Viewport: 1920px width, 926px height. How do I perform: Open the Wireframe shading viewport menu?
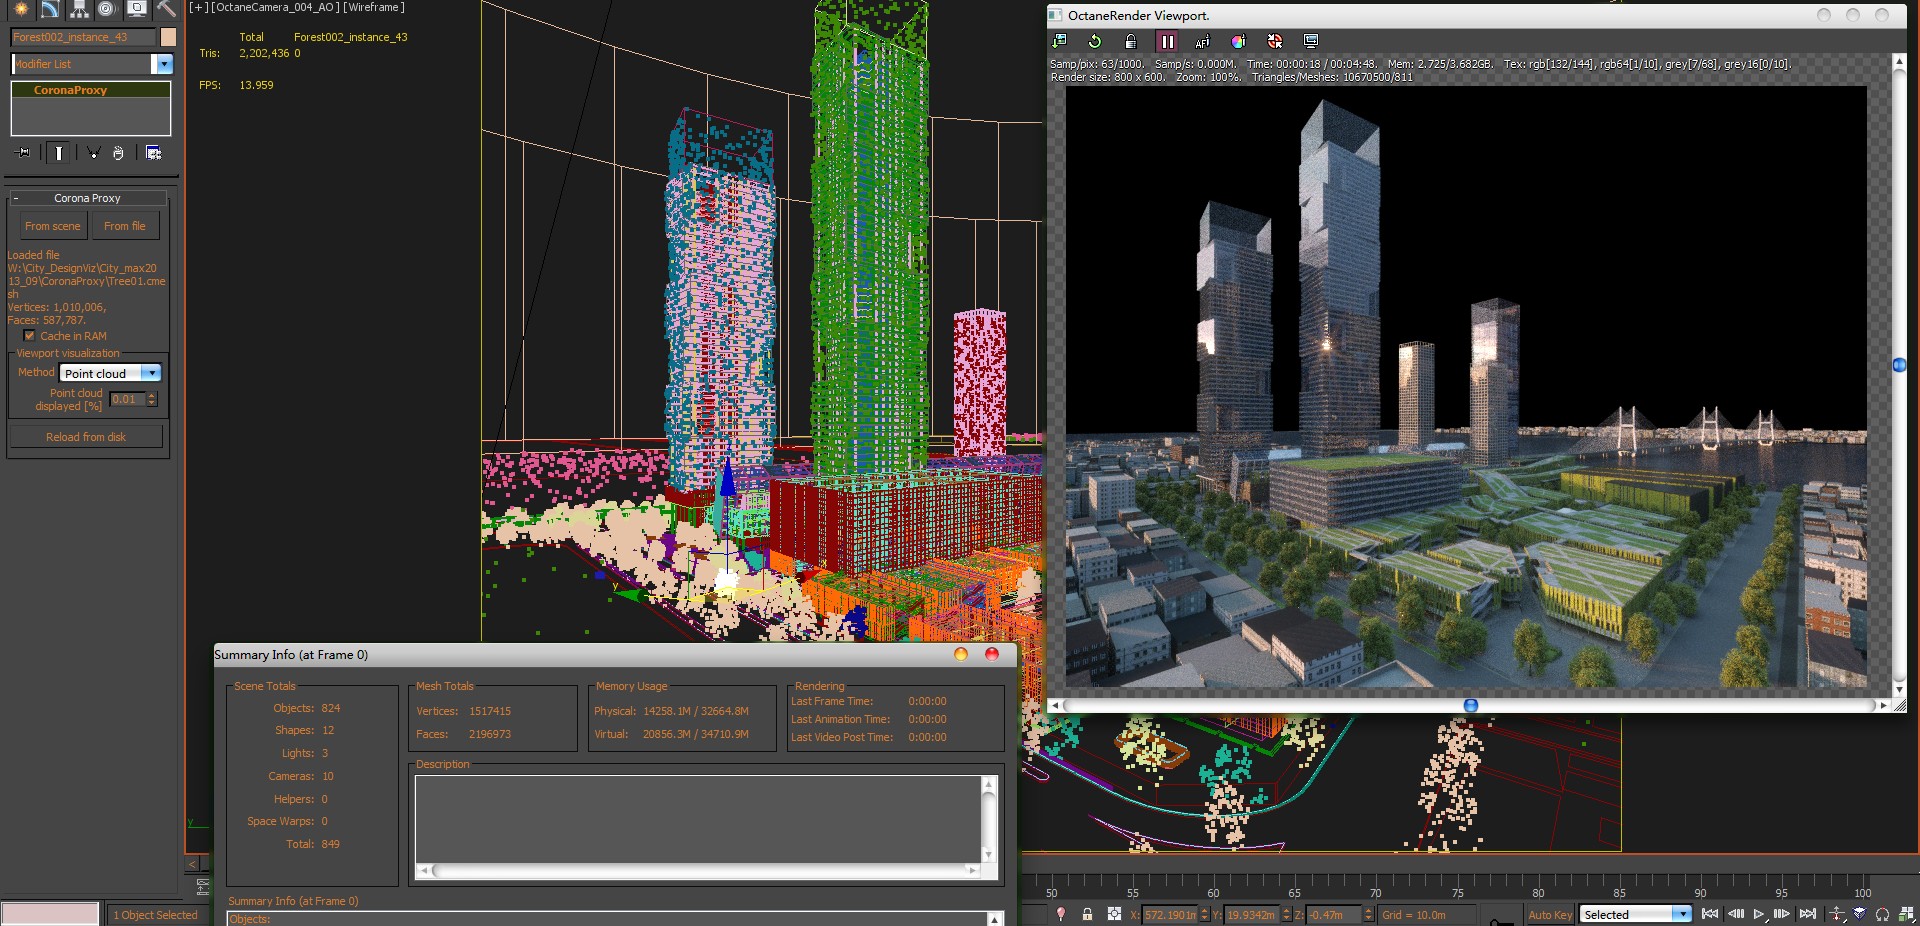(374, 7)
